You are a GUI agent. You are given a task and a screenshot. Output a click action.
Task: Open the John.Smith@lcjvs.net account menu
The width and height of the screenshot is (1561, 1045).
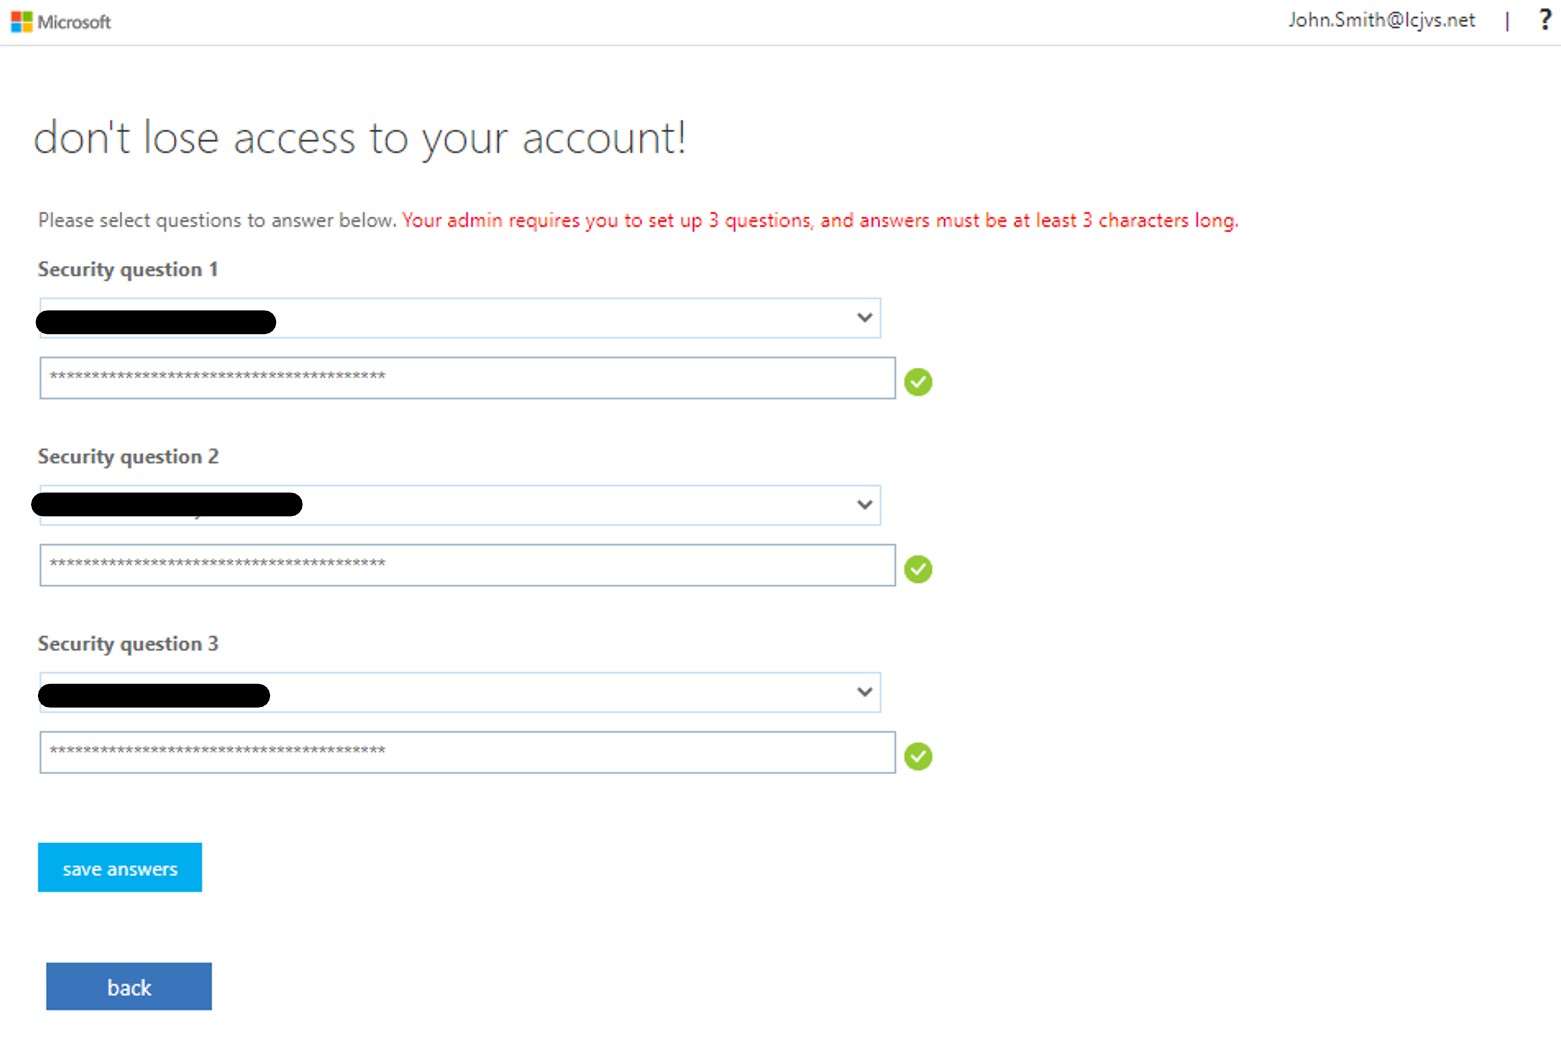click(1381, 20)
